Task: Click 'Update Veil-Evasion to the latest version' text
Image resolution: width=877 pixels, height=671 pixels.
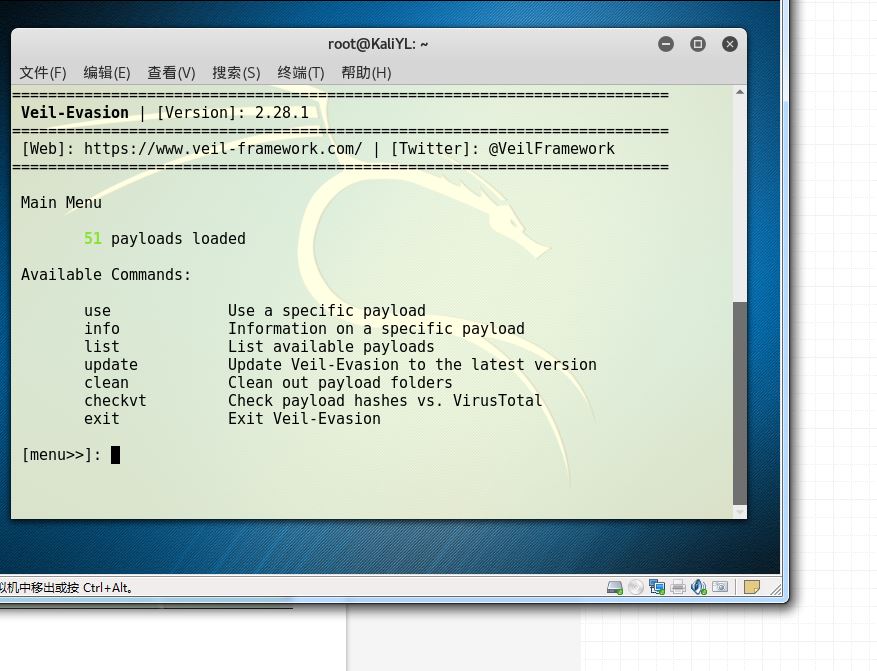Action: point(412,365)
